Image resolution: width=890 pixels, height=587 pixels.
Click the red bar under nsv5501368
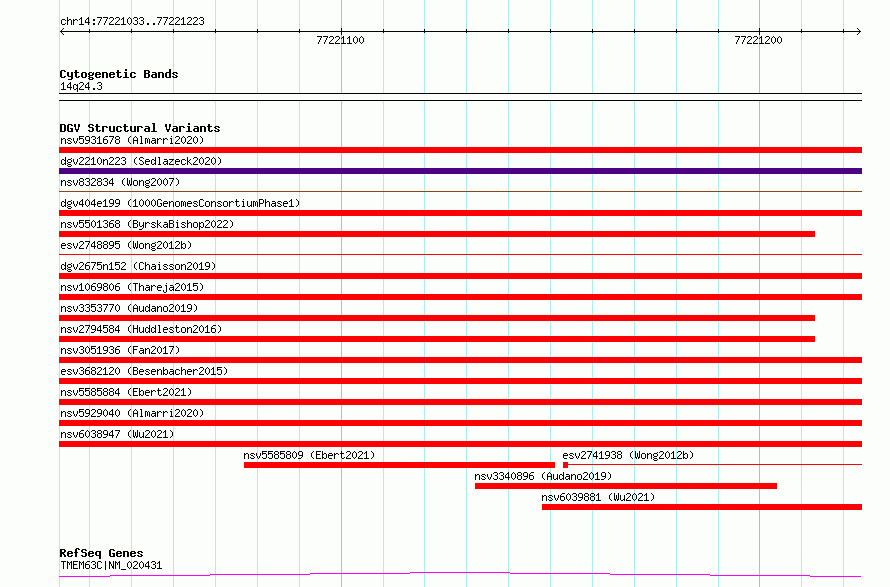point(437,234)
